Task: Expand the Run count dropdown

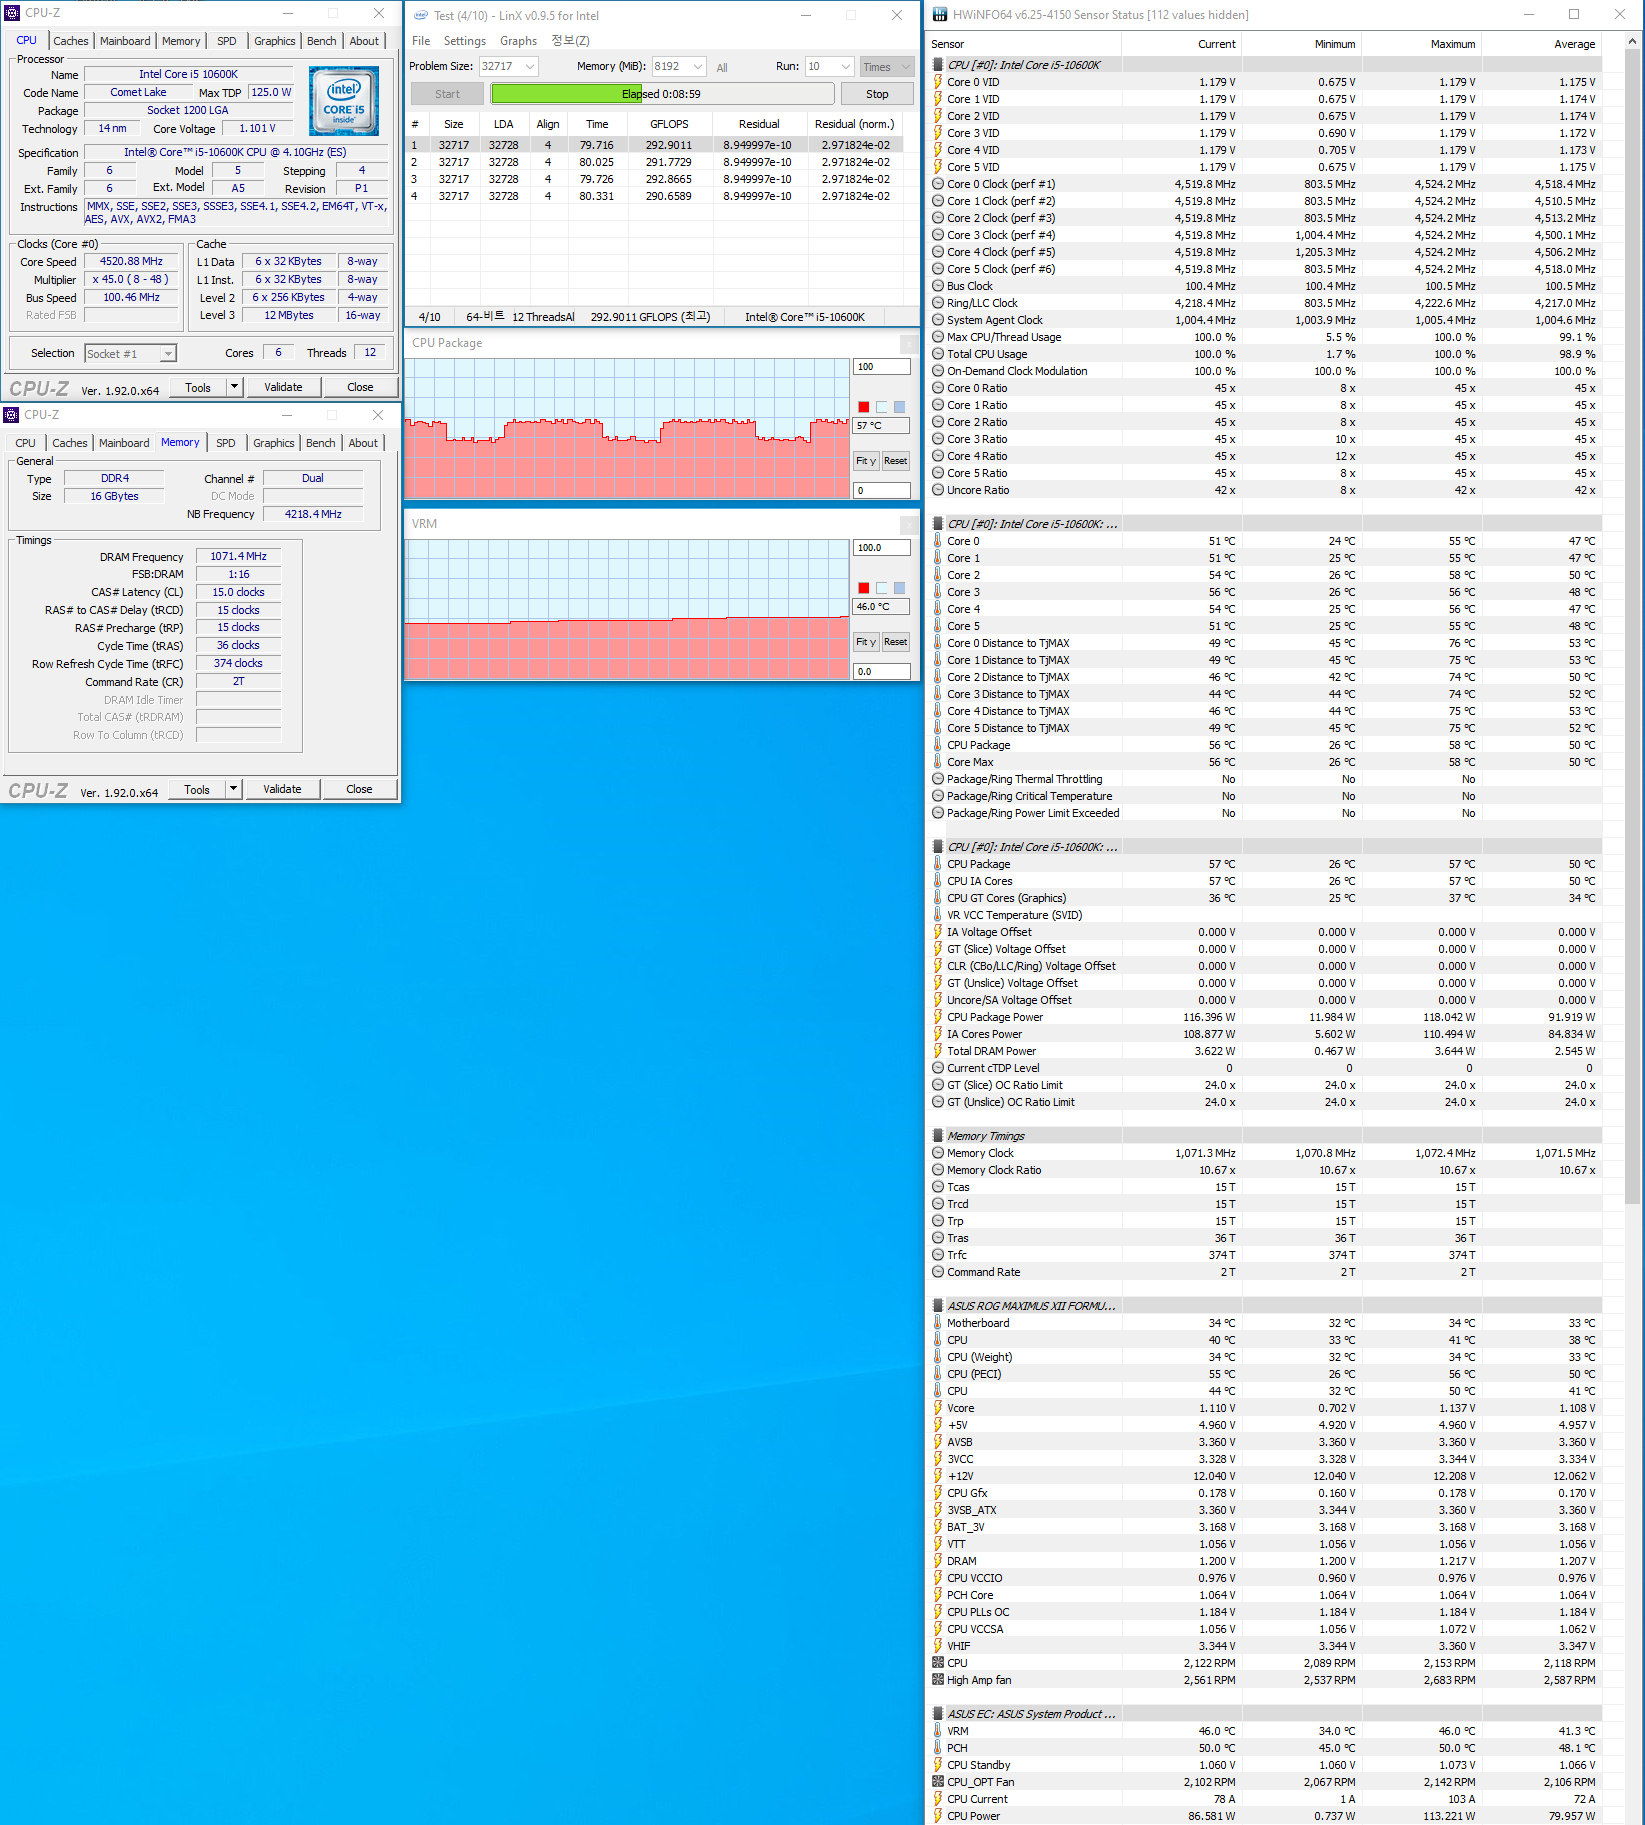Action: 845,67
